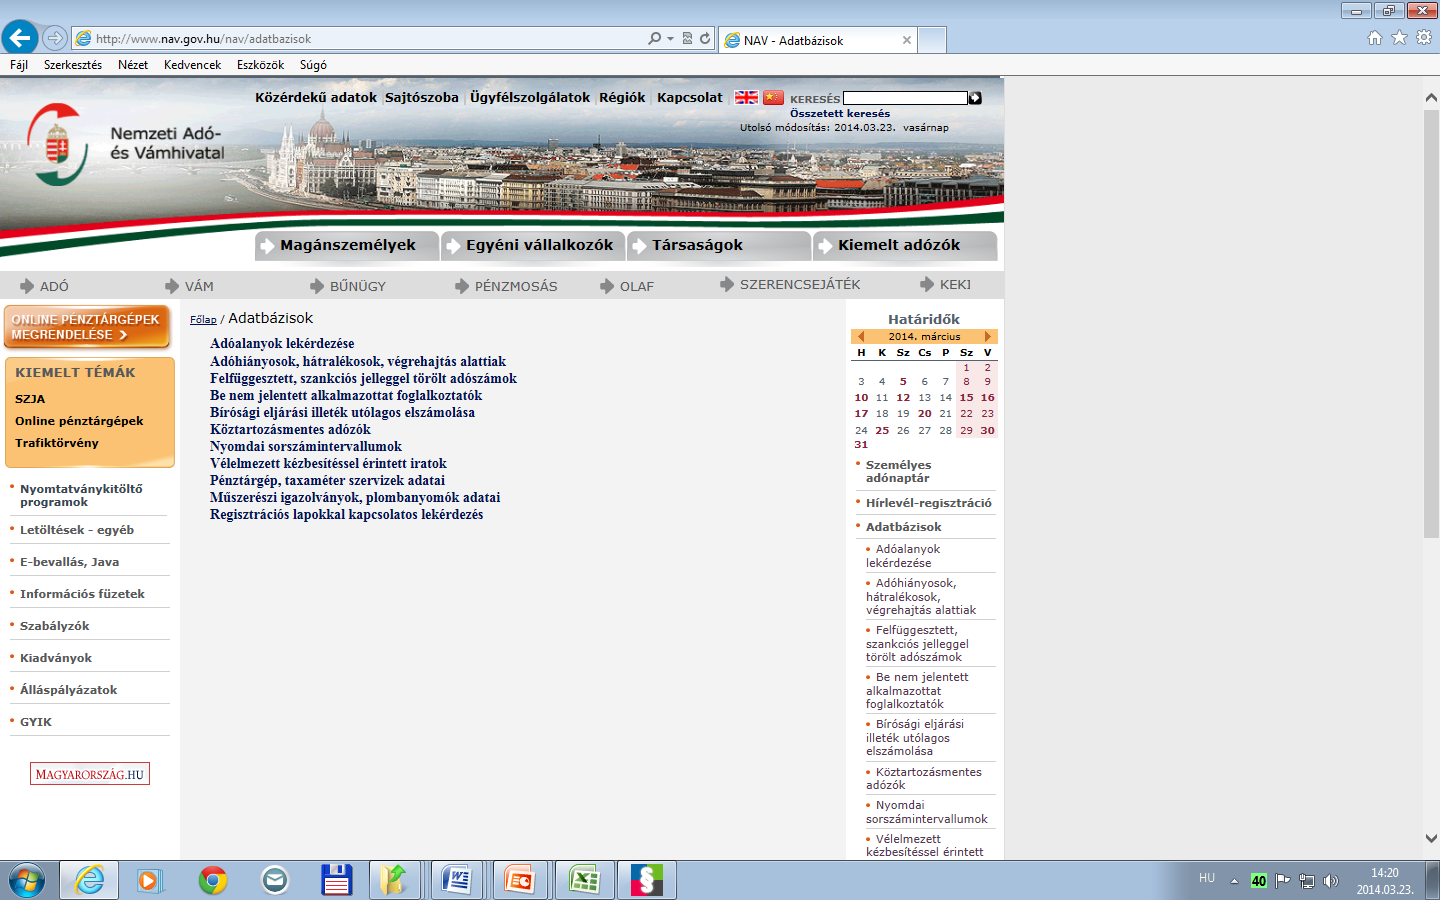
Task: Switch site to Chinese via red flag
Action: (773, 97)
